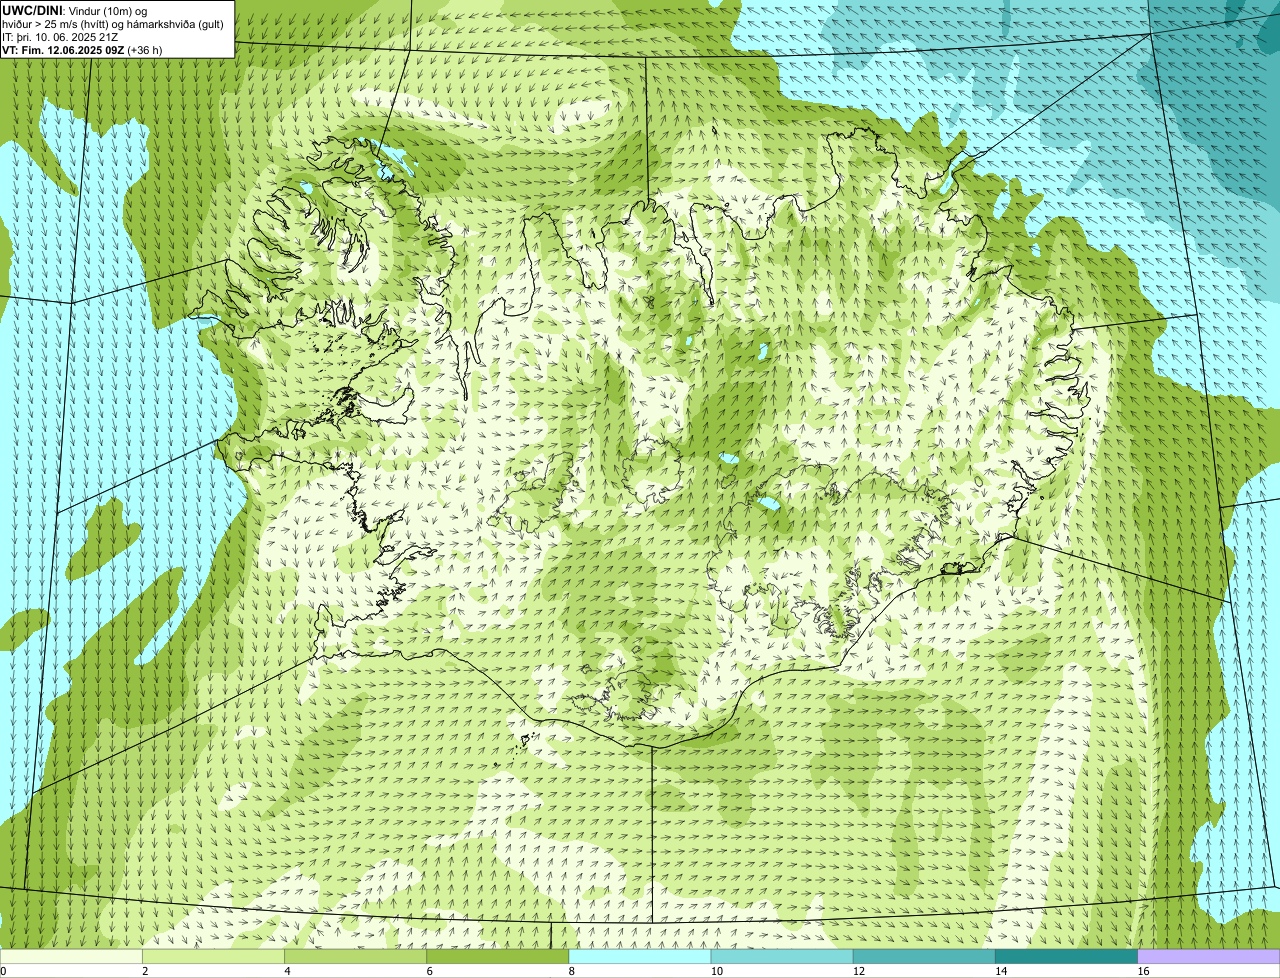Click the legend label "8"
Screen dimensions: 1280x978
(572, 971)
